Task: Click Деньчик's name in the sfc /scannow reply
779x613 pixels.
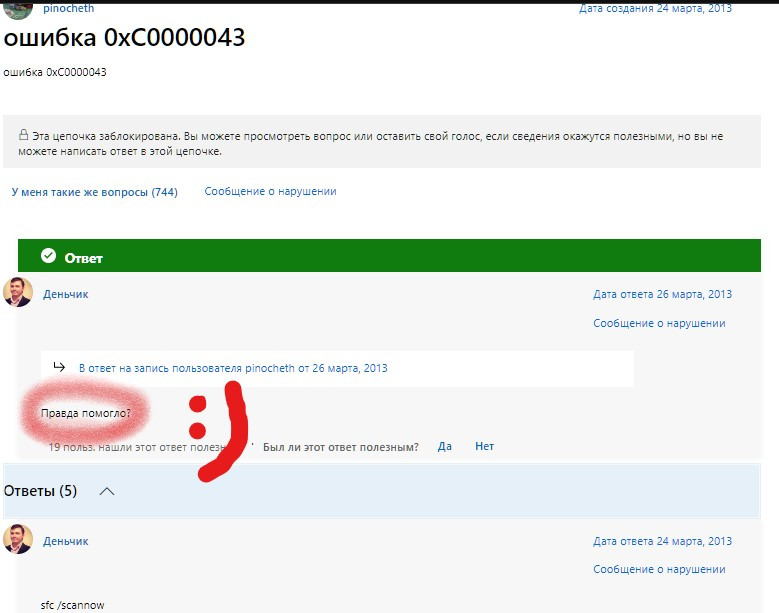Action: [x=66, y=541]
